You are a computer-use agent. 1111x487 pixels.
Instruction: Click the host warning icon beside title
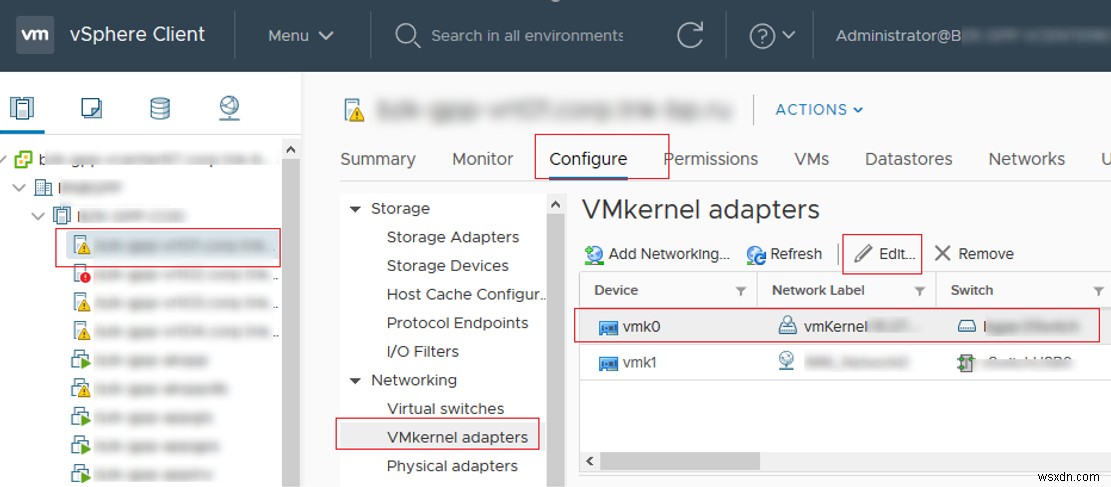pyautogui.click(x=354, y=110)
